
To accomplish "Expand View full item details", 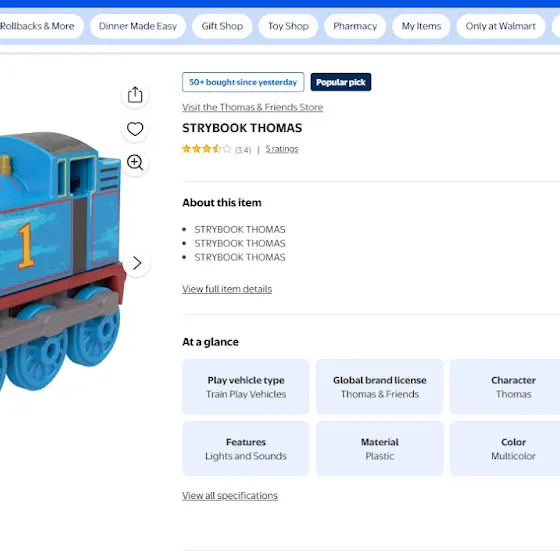I will click(227, 289).
